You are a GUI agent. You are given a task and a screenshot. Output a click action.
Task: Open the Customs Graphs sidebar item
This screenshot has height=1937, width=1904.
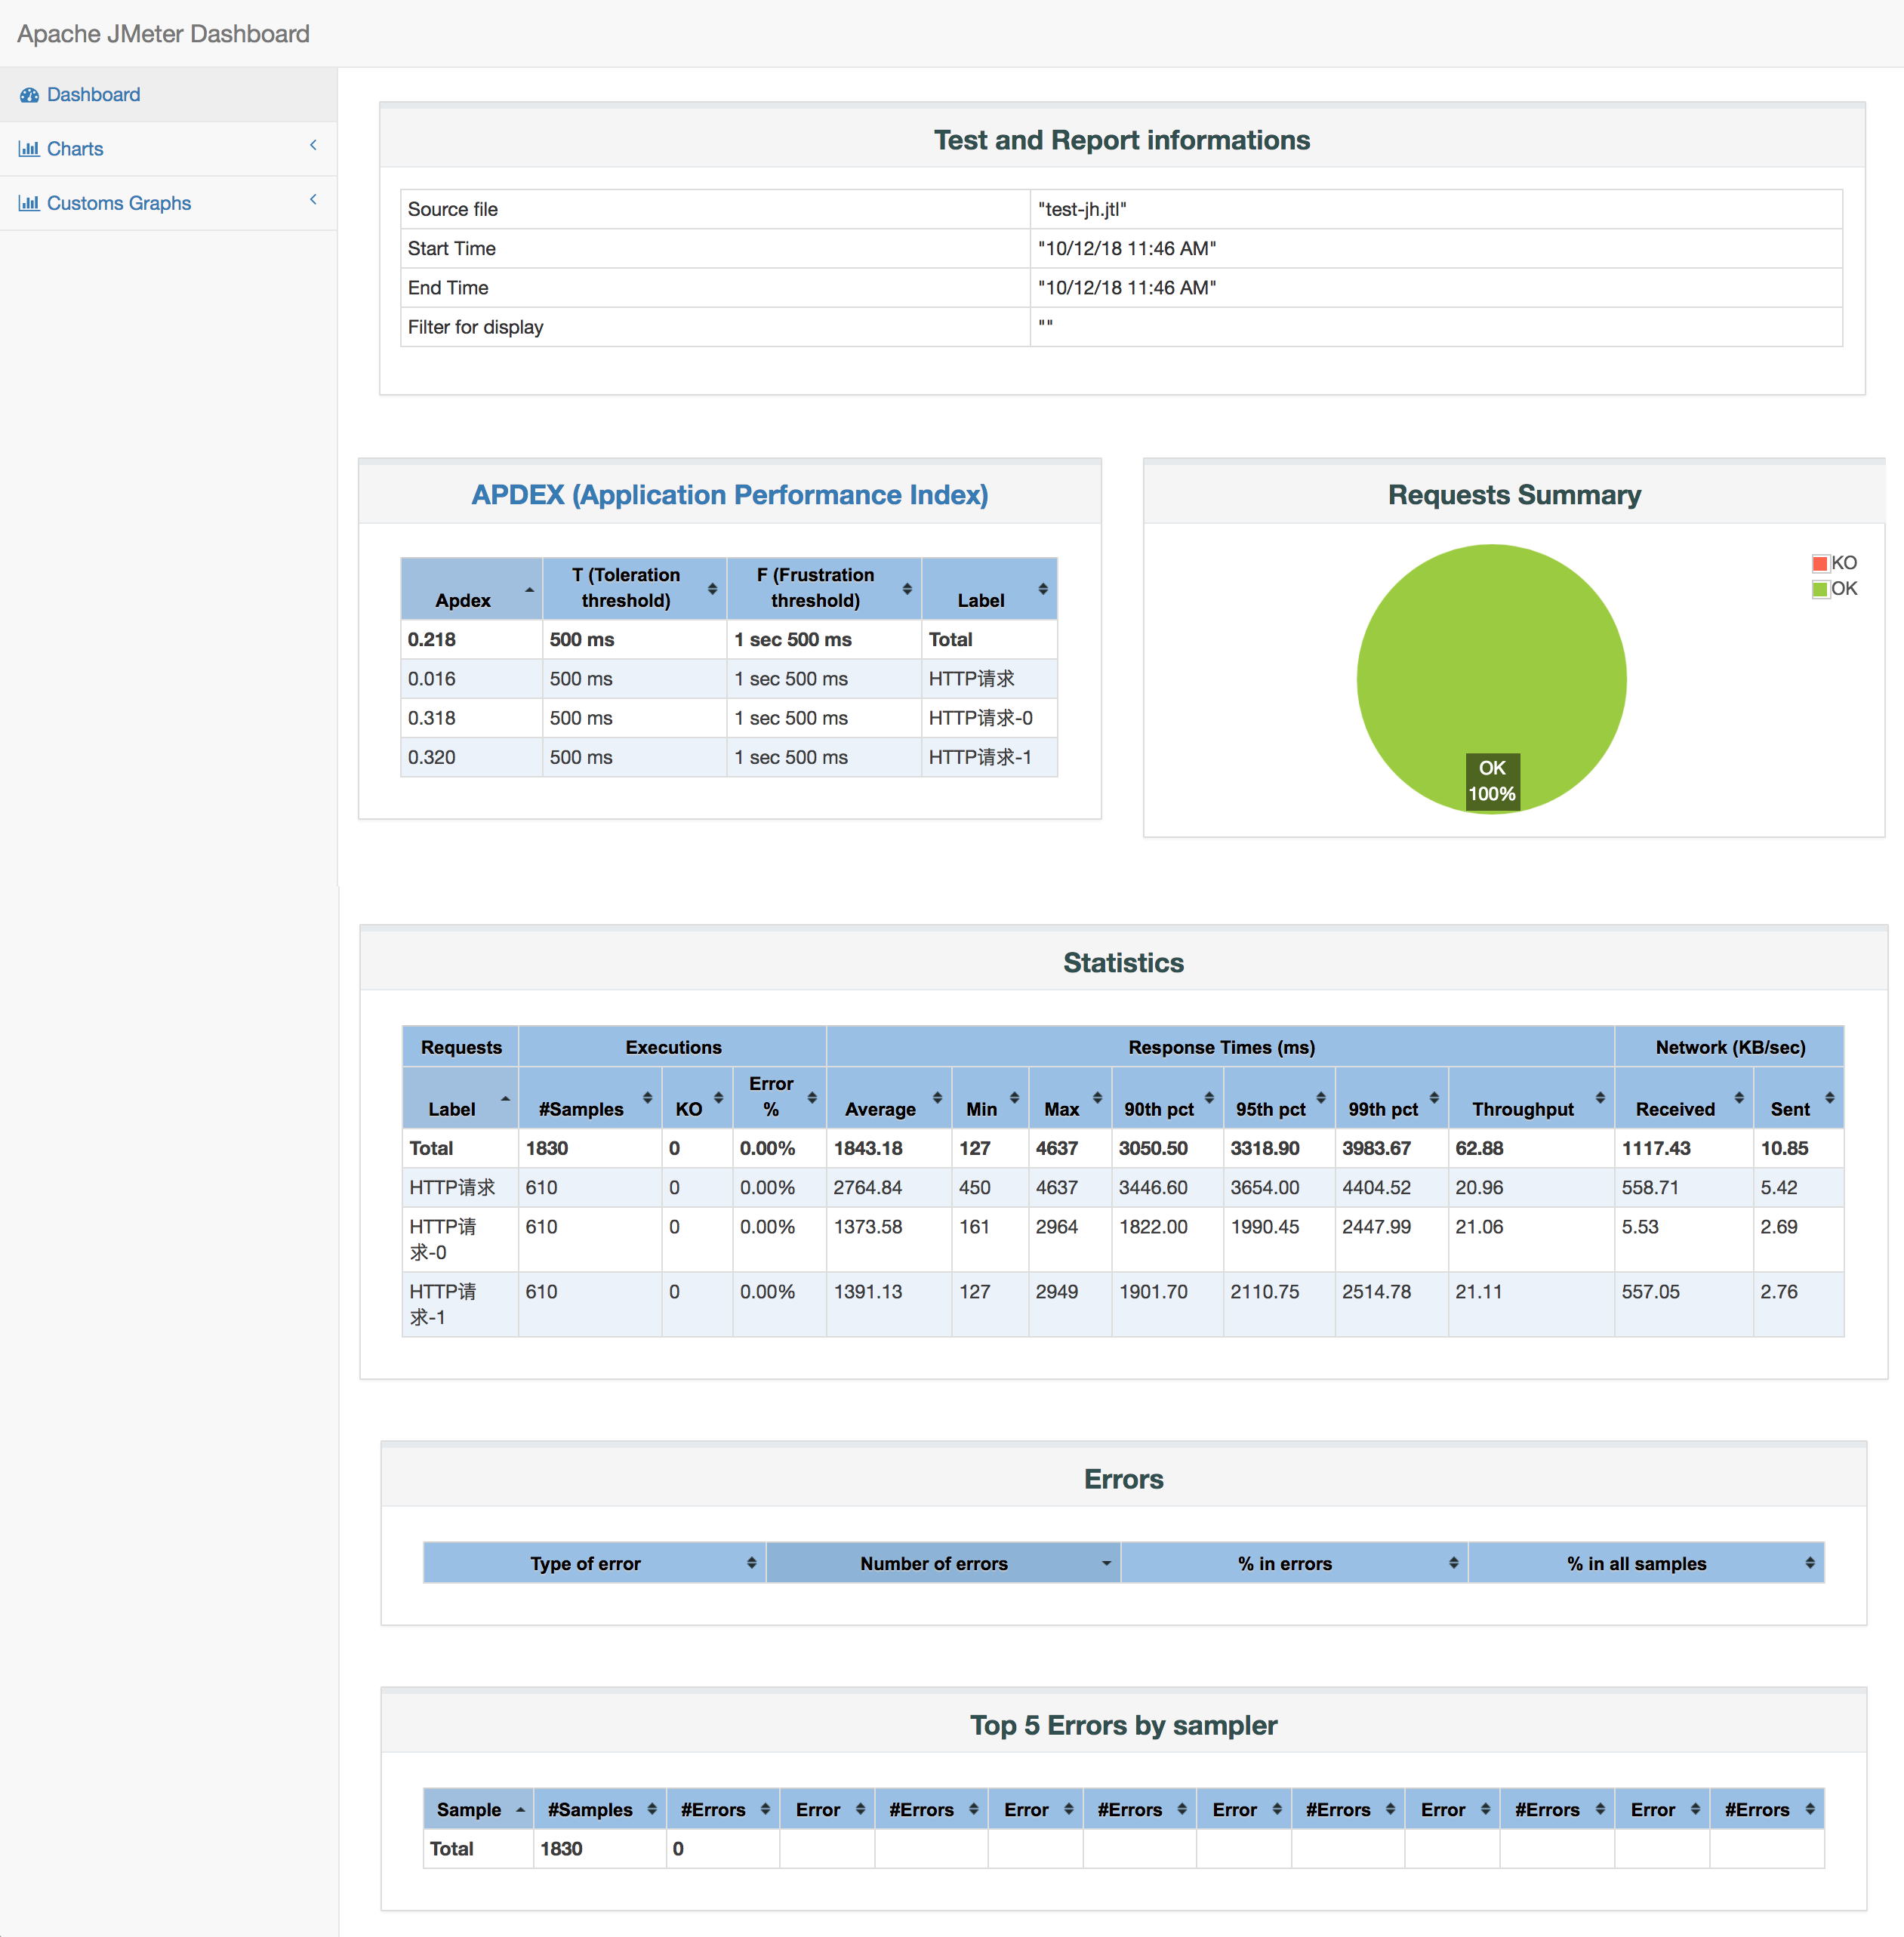168,203
